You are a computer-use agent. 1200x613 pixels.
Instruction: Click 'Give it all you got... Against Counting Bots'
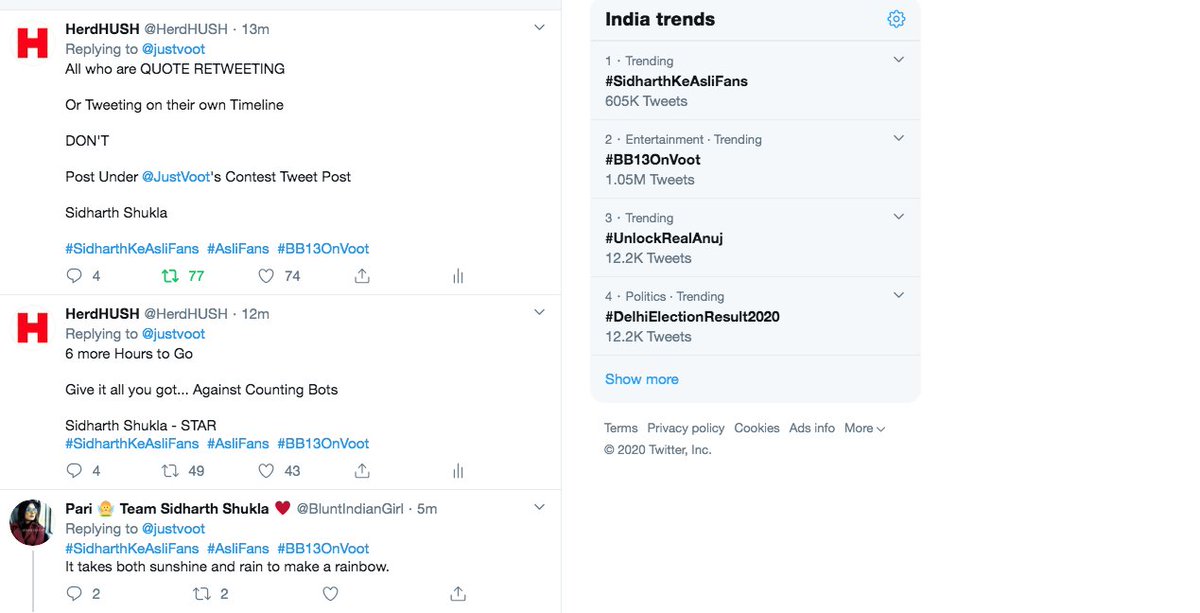tap(202, 390)
